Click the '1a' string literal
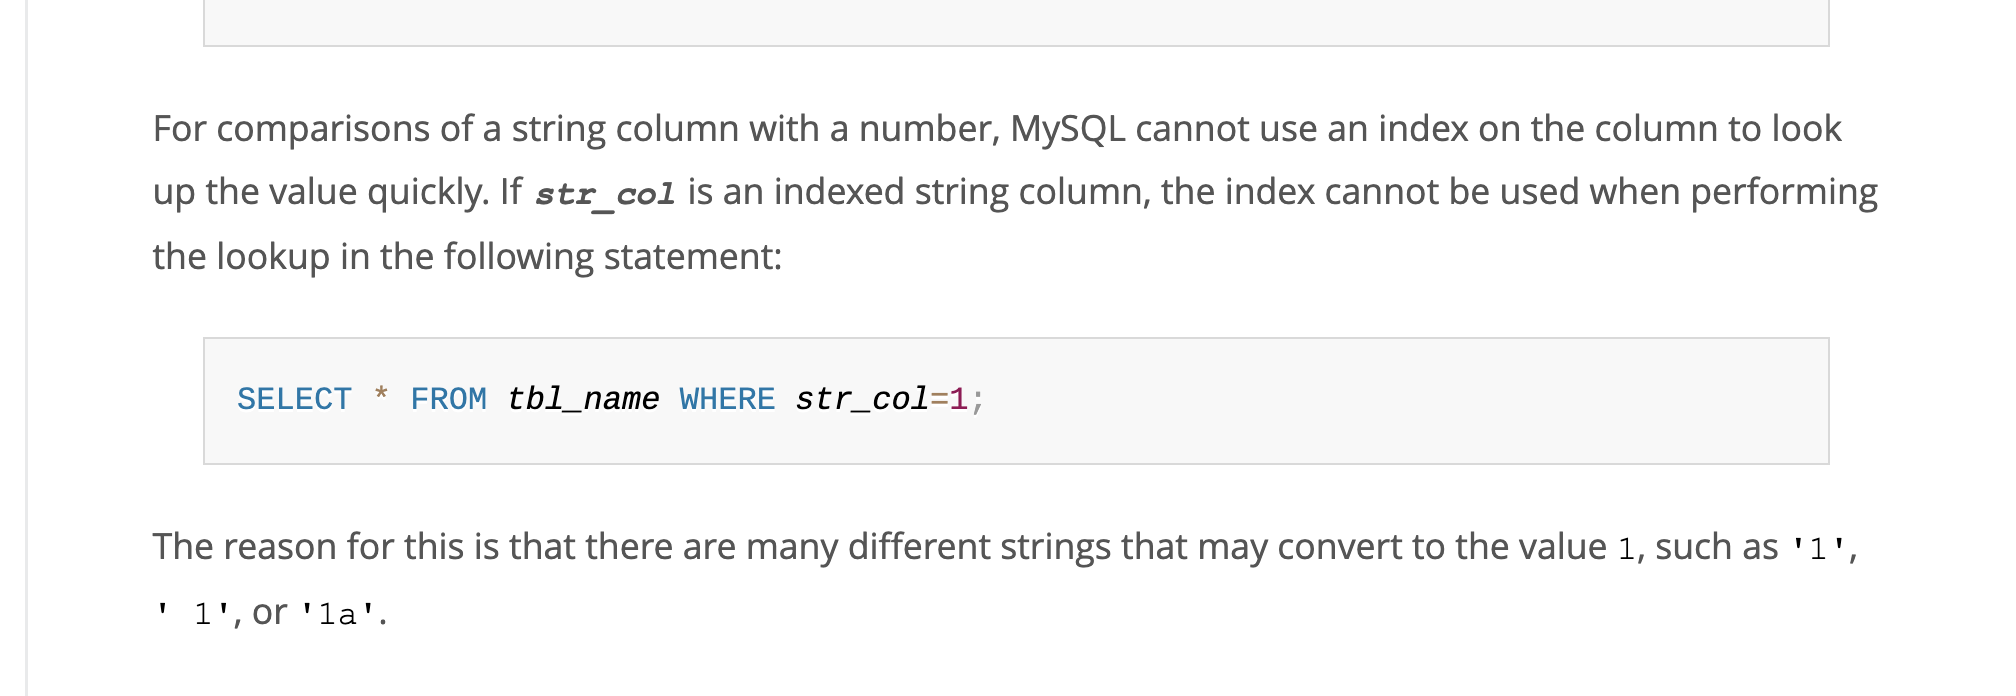The width and height of the screenshot is (2016, 696). point(338,614)
